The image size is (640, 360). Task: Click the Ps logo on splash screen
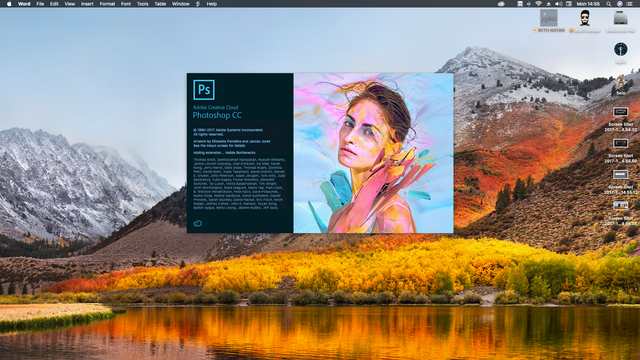click(x=204, y=90)
